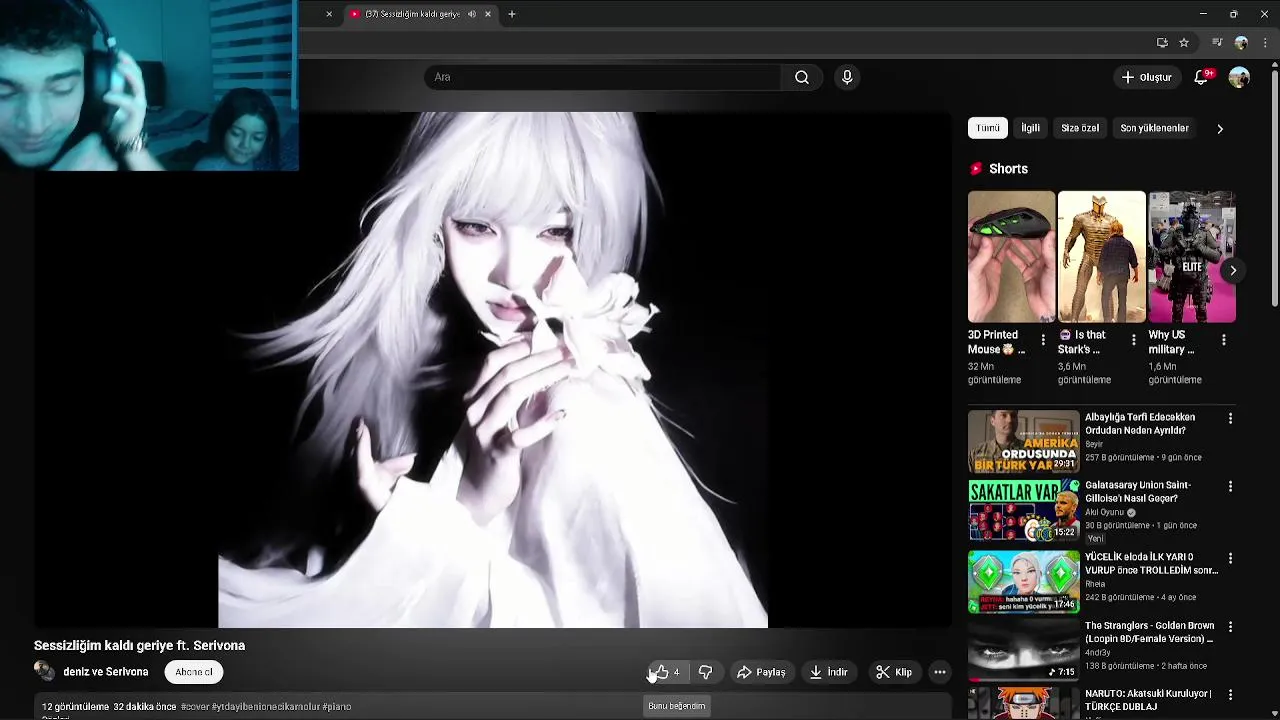Click the Ara search field

click(603, 77)
